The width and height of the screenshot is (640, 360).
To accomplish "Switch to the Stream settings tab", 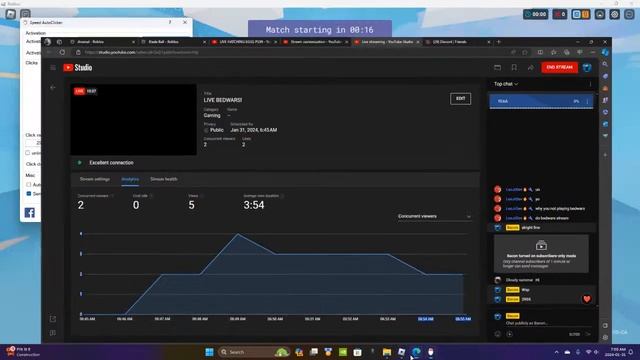I will (x=95, y=179).
